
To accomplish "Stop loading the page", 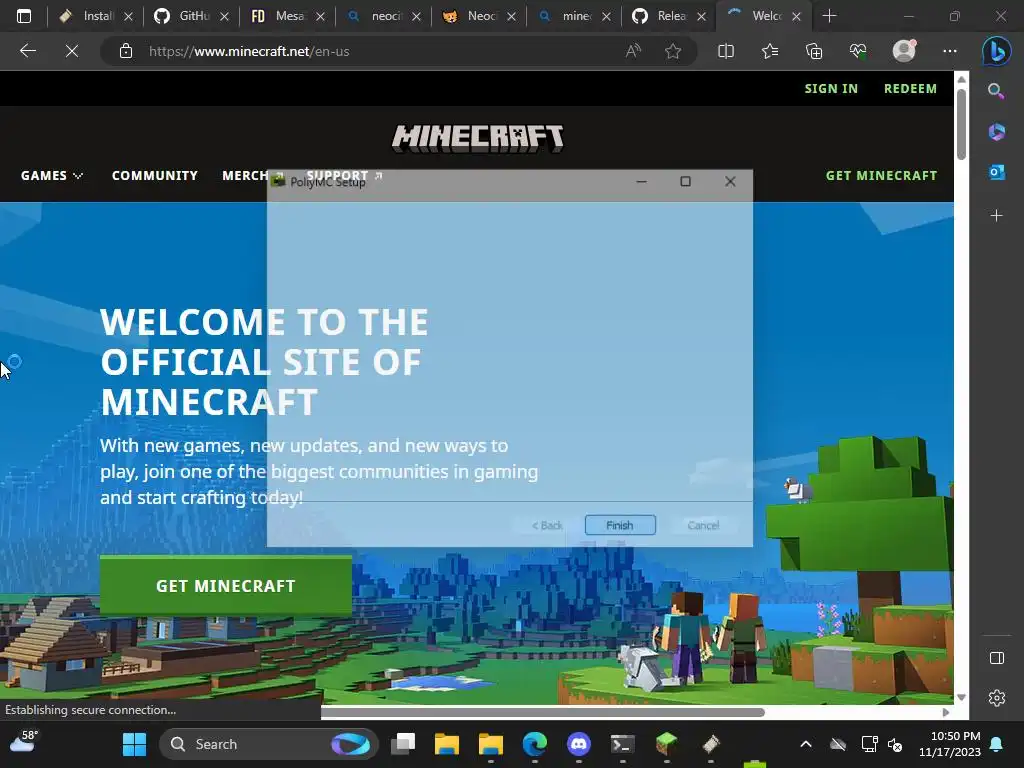I will (72, 51).
